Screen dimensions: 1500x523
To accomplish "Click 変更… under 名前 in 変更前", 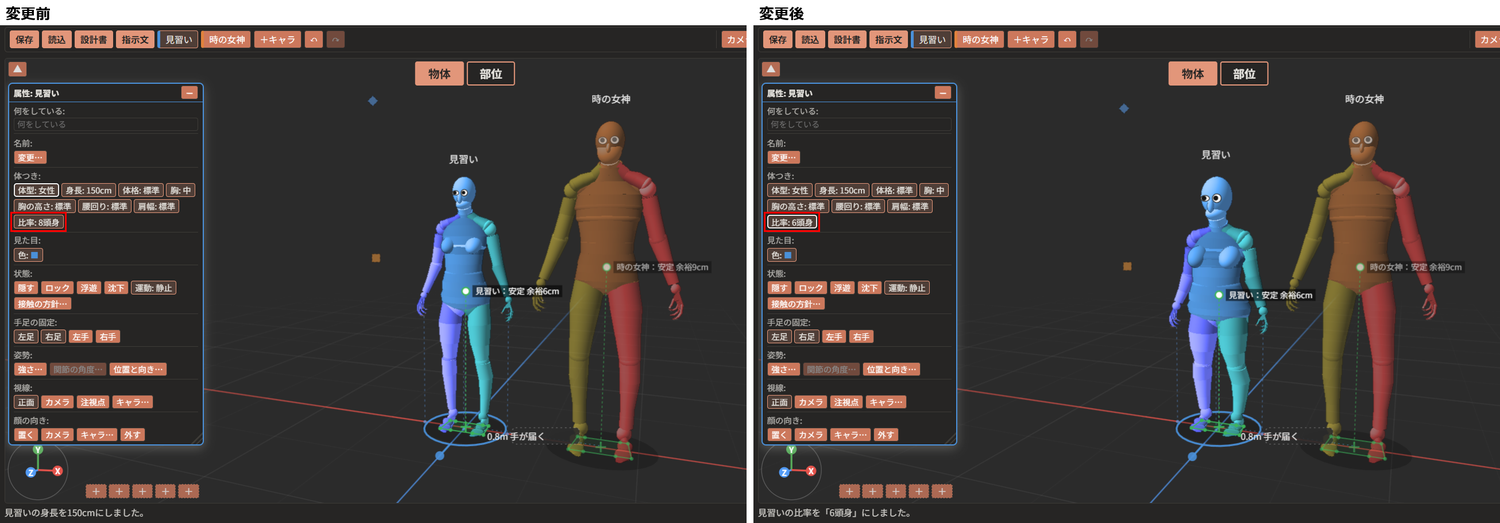I will pos(30,157).
